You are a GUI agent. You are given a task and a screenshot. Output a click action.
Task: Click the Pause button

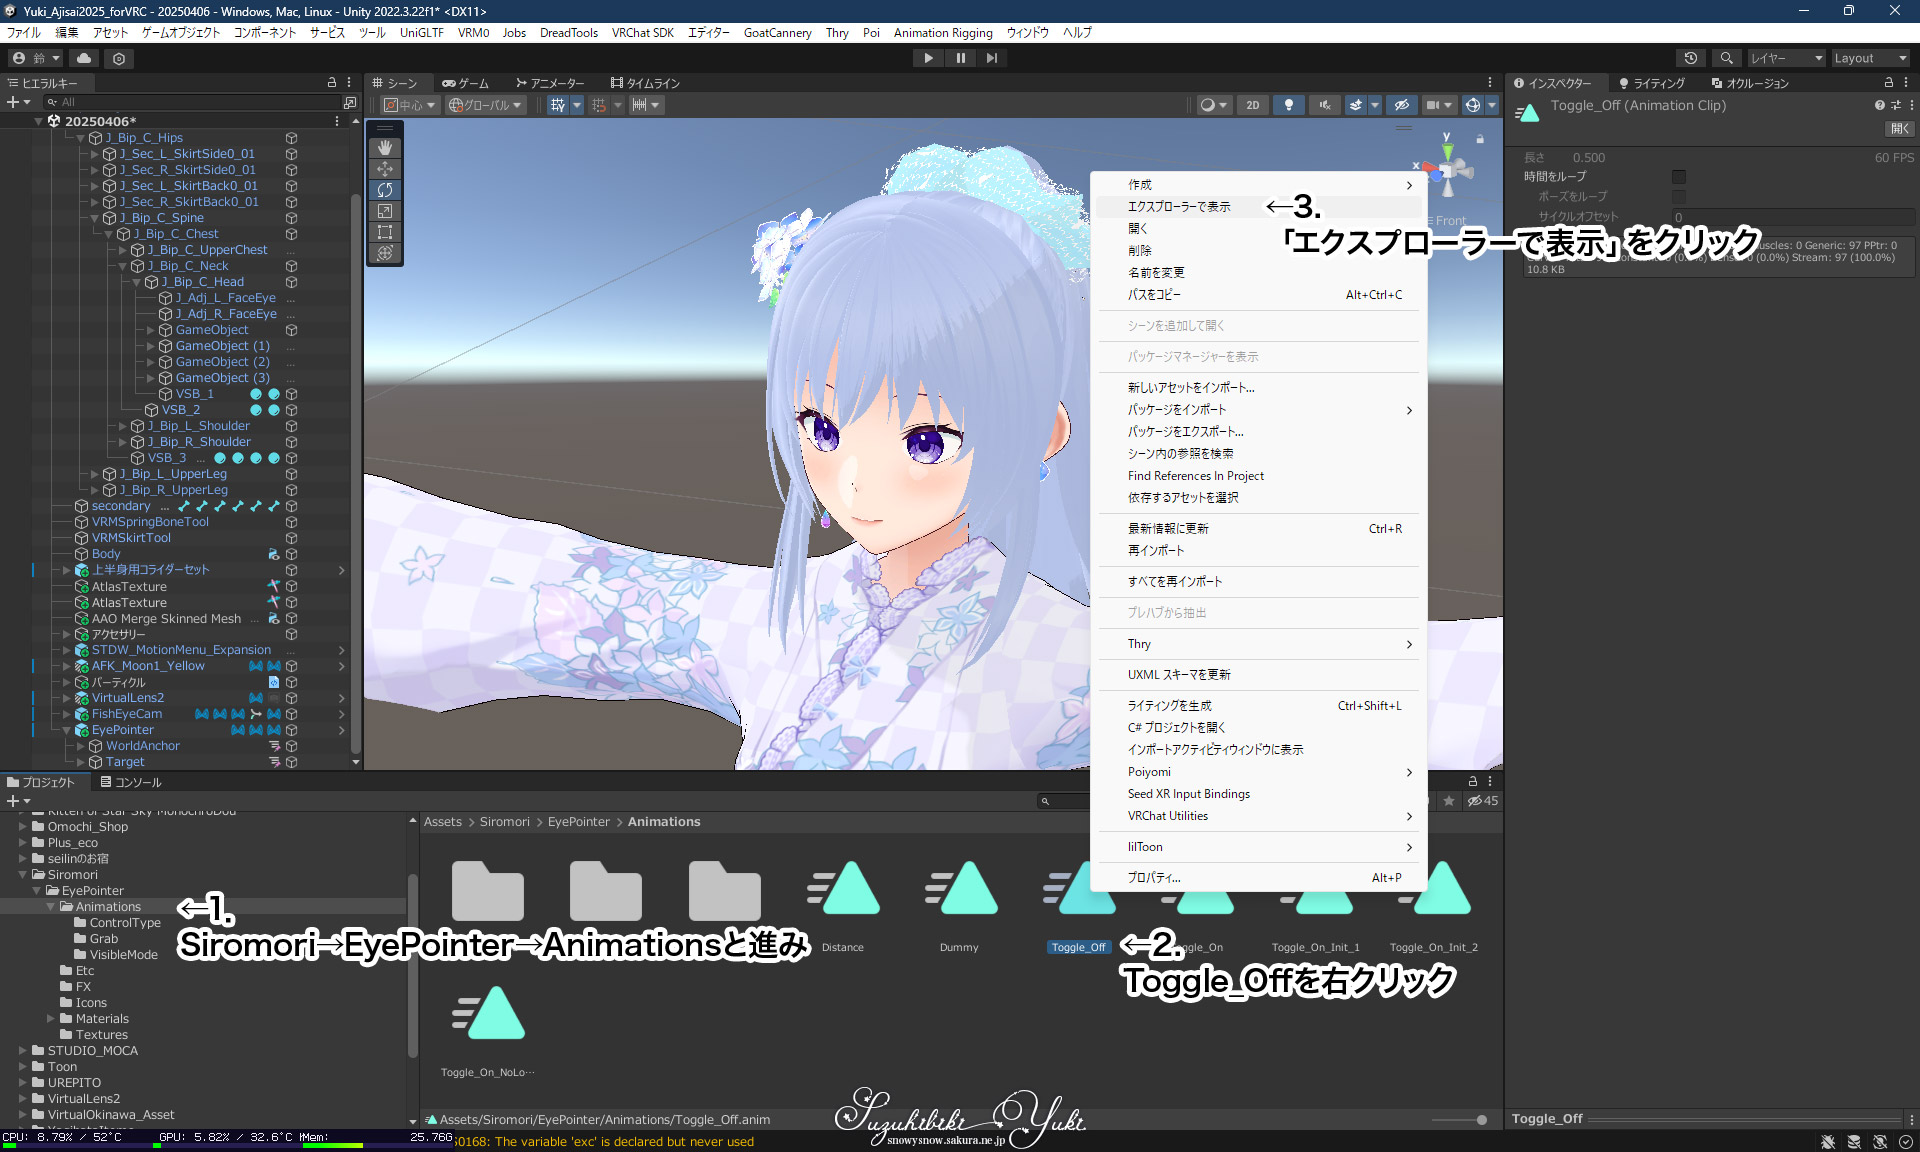point(960,58)
